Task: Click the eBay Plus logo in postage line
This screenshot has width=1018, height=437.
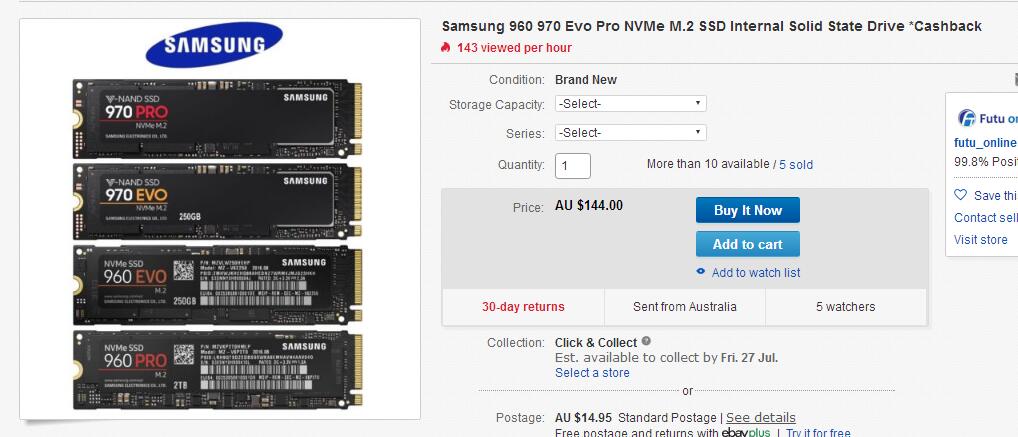Action: click(745, 432)
